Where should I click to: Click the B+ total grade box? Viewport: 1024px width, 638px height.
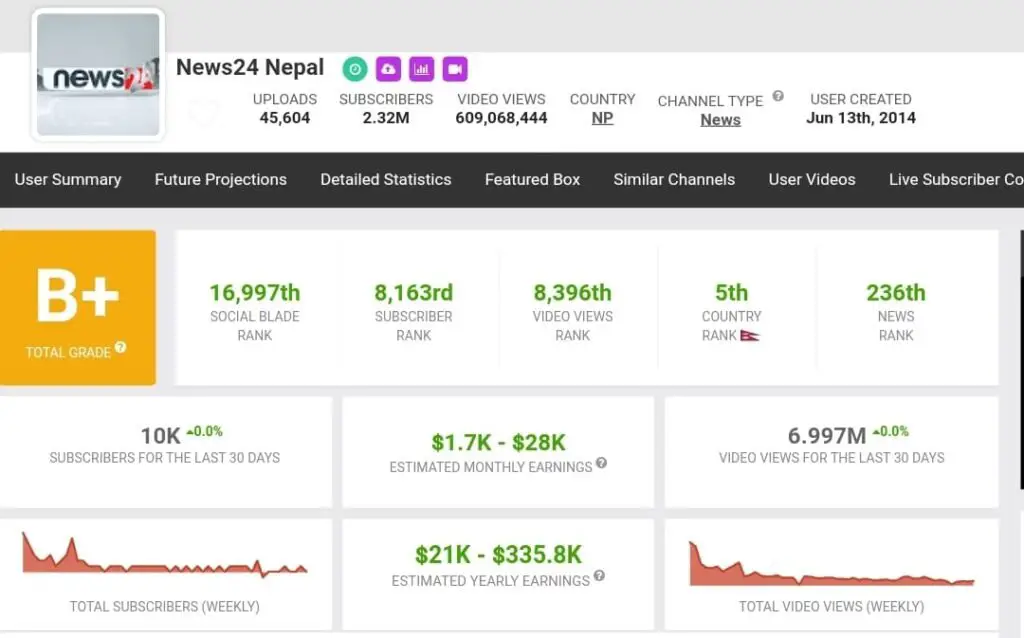click(x=78, y=308)
